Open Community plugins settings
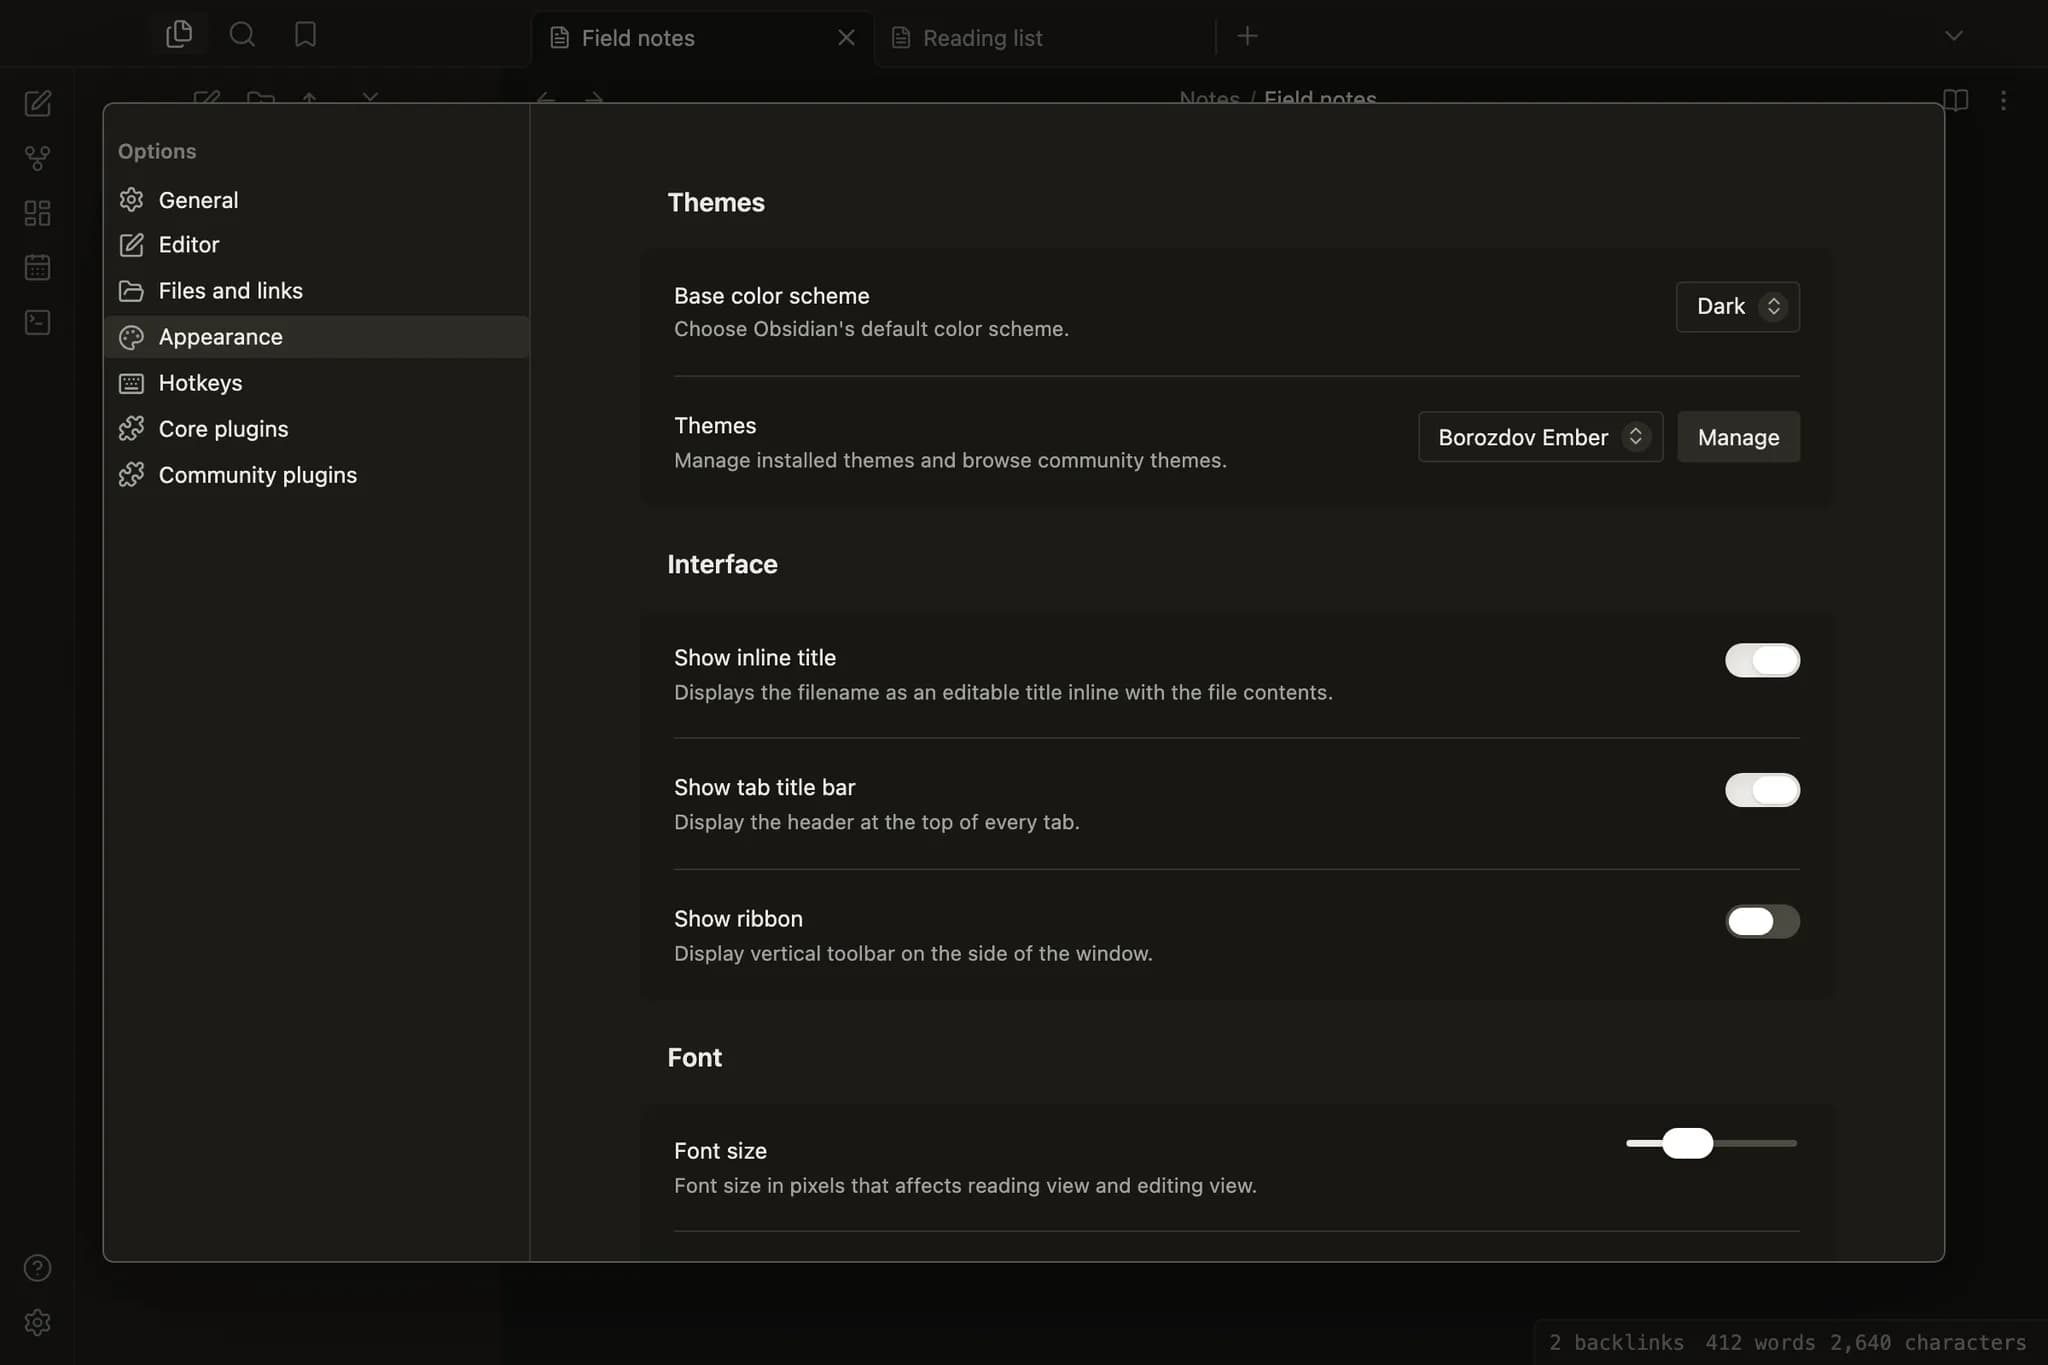Viewport: 2048px width, 1365px height. pyautogui.click(x=317, y=475)
